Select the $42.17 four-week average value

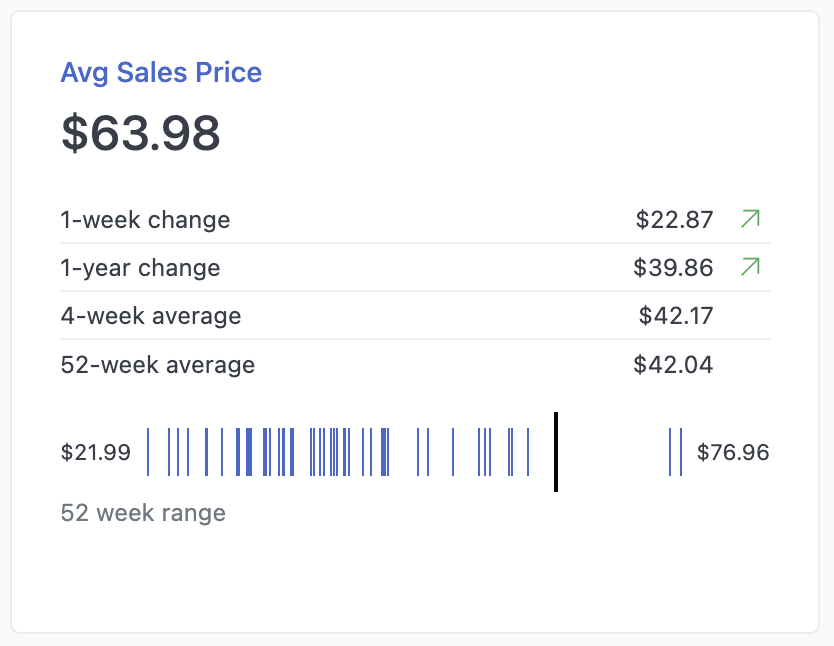pos(676,316)
